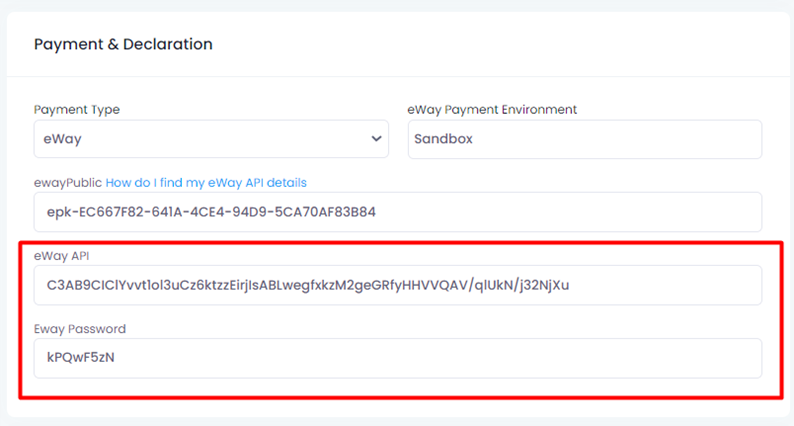This screenshot has width=794, height=426.
Task: Click the kPQwF5zN password text
Action: tap(81, 358)
